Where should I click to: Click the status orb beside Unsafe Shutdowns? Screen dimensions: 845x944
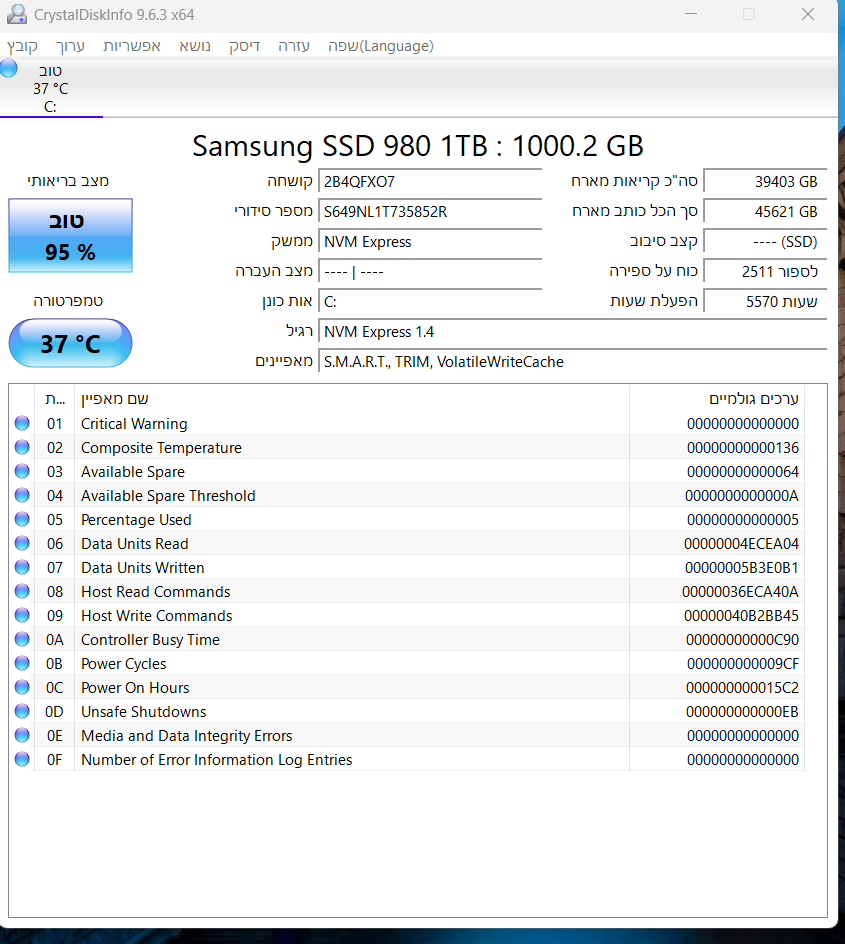click(x=22, y=711)
